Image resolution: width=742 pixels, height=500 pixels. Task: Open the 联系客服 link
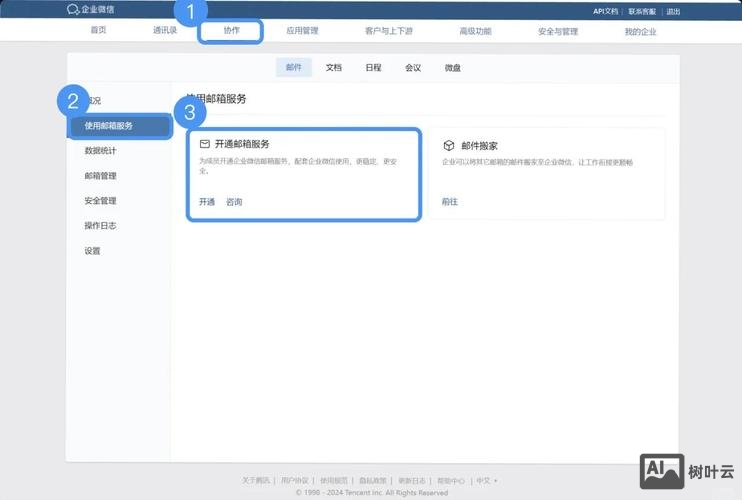pos(642,11)
